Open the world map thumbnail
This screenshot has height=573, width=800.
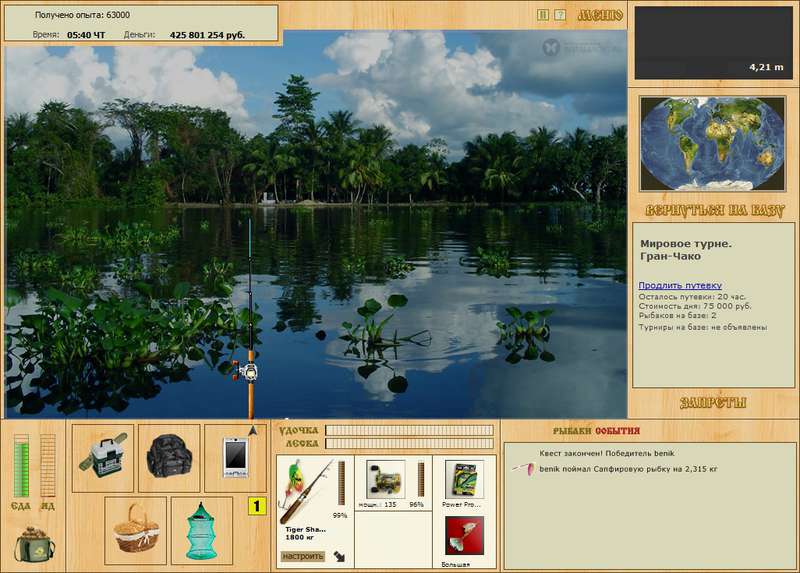(713, 144)
